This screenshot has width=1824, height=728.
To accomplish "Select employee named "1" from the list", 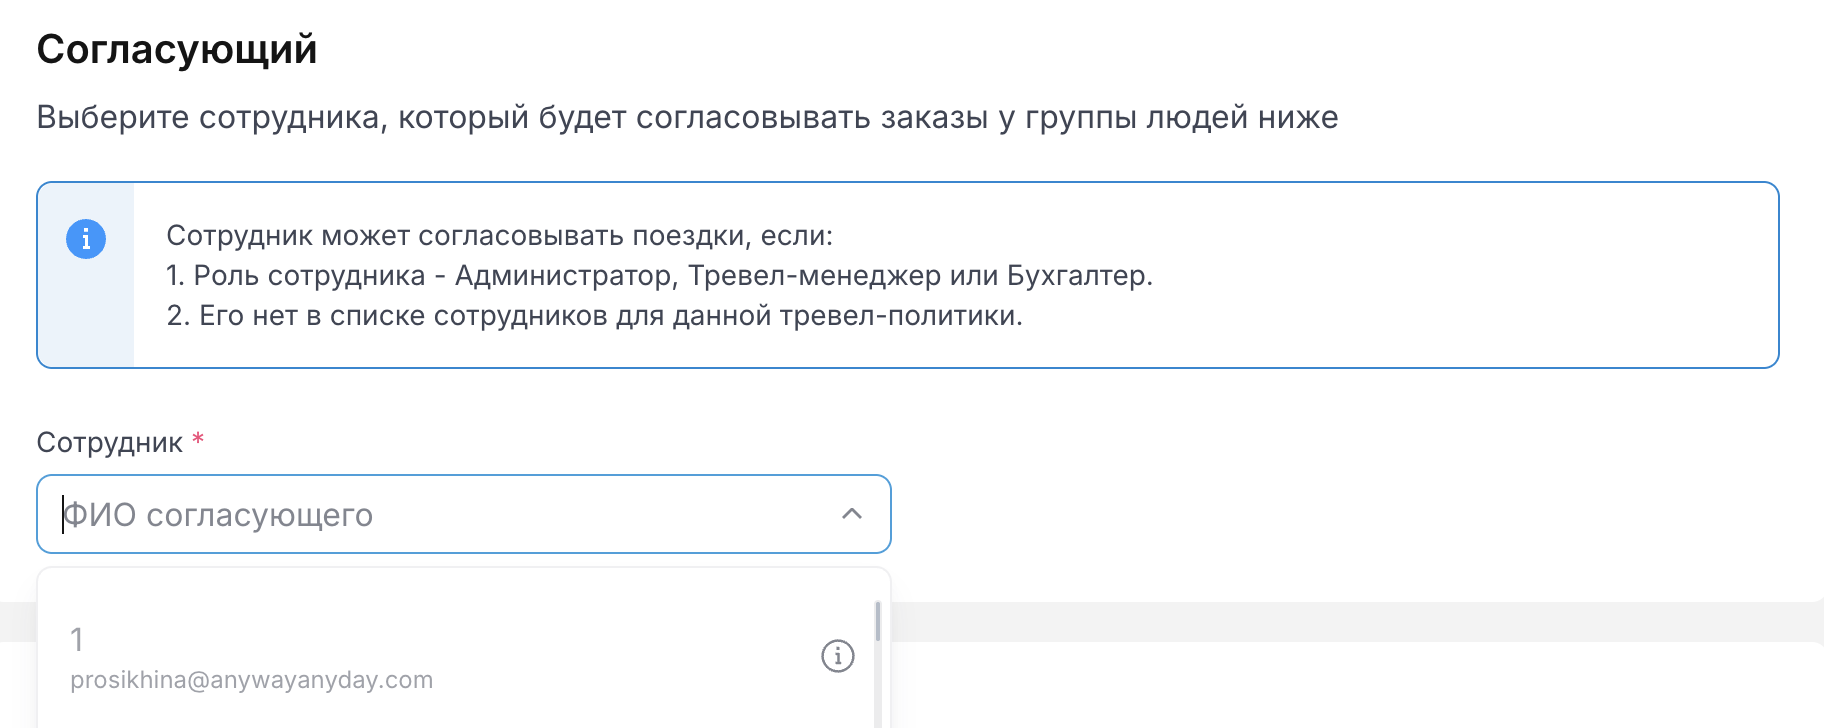I will 77,639.
